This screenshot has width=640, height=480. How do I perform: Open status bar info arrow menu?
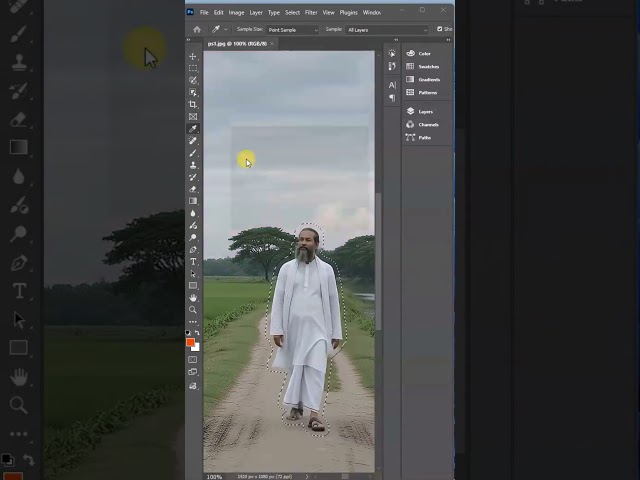(x=307, y=476)
